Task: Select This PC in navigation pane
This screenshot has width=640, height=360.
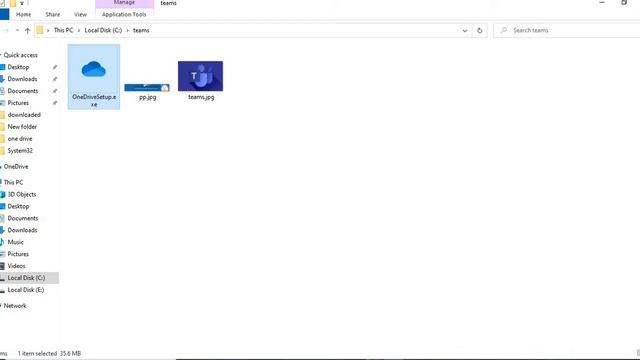Action: 13,182
